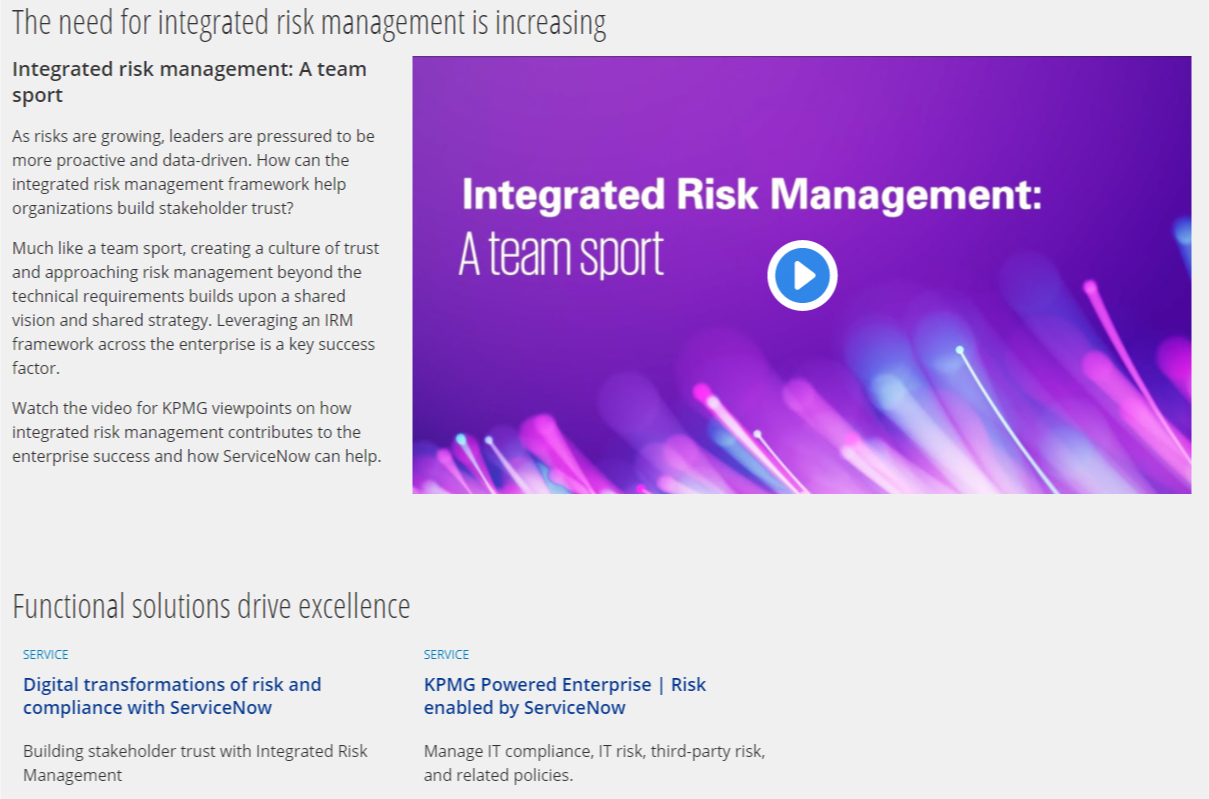Click paragraph starting 'As risks are growing'
This screenshot has width=1209, height=799.
(194, 172)
